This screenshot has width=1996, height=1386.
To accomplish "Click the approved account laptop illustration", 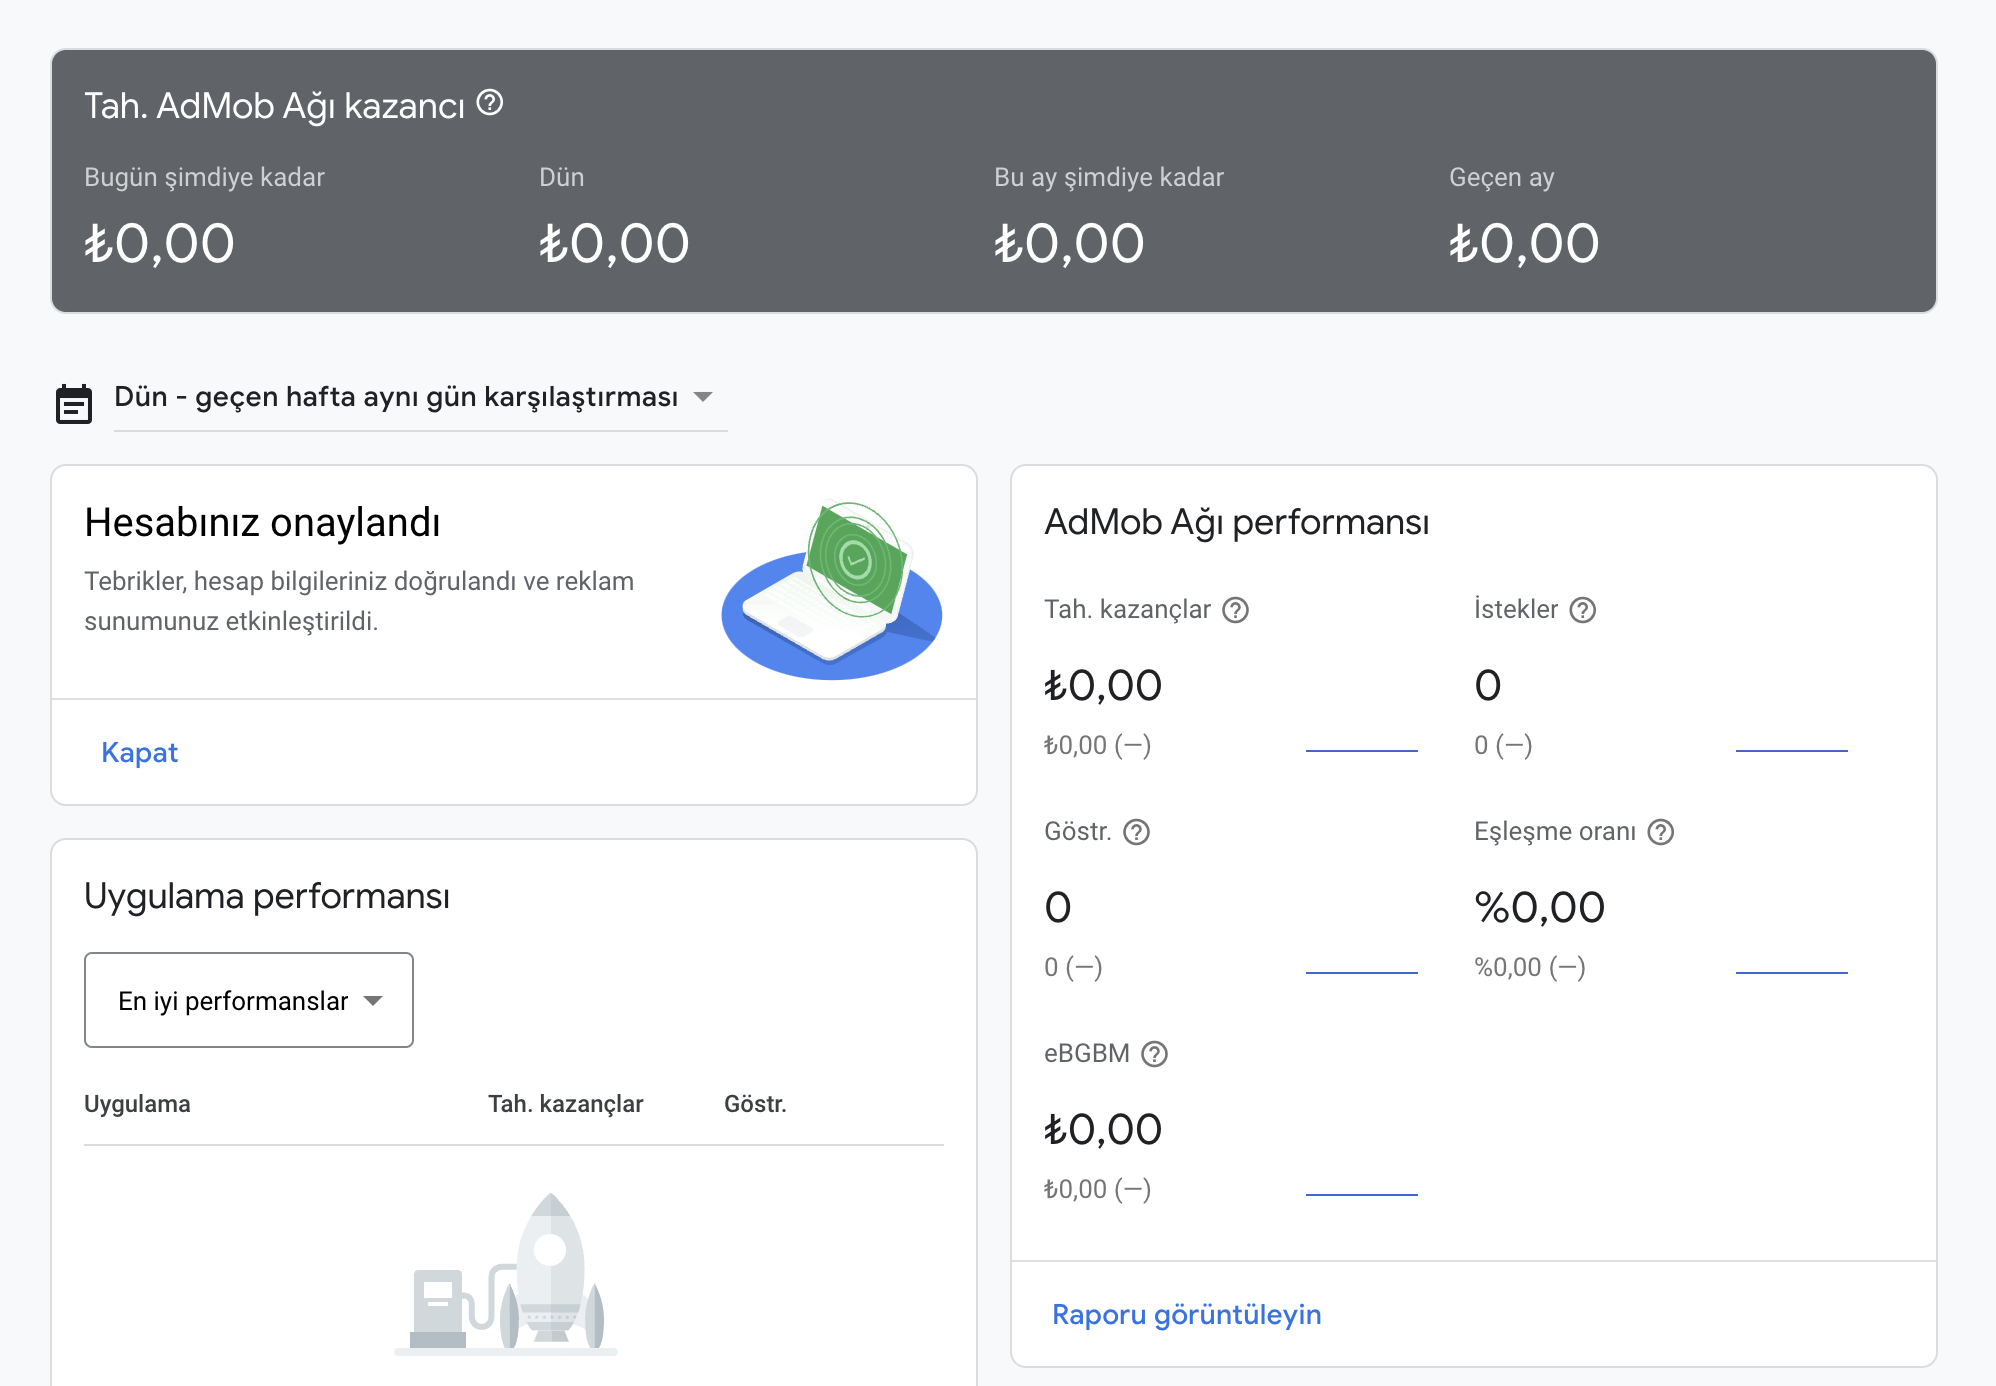I will click(832, 590).
